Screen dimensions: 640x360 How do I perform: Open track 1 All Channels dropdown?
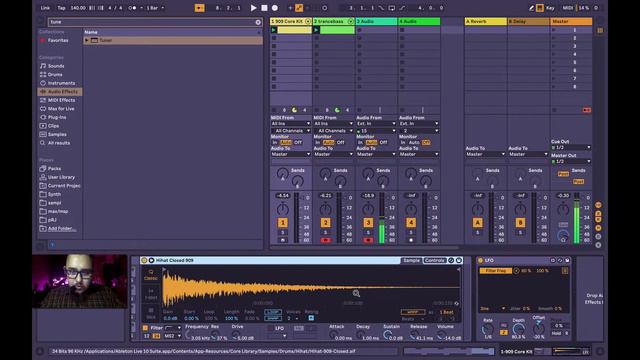click(x=291, y=131)
